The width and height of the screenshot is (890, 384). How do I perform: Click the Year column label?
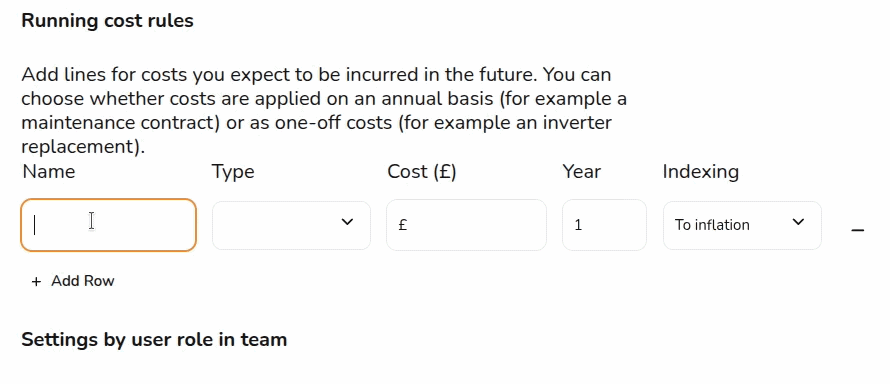pos(581,171)
